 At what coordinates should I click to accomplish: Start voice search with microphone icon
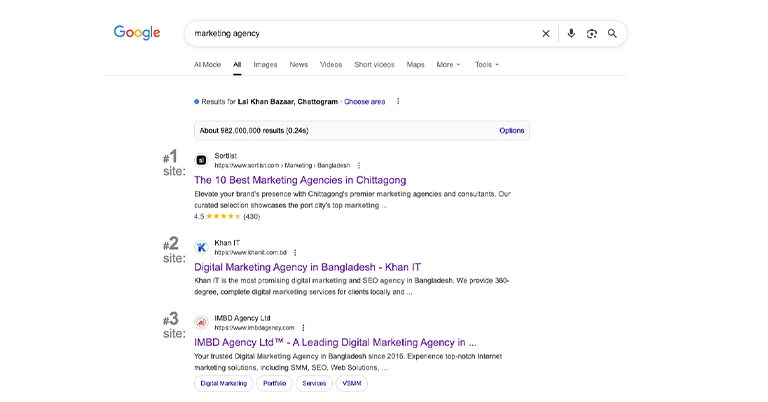pos(571,33)
